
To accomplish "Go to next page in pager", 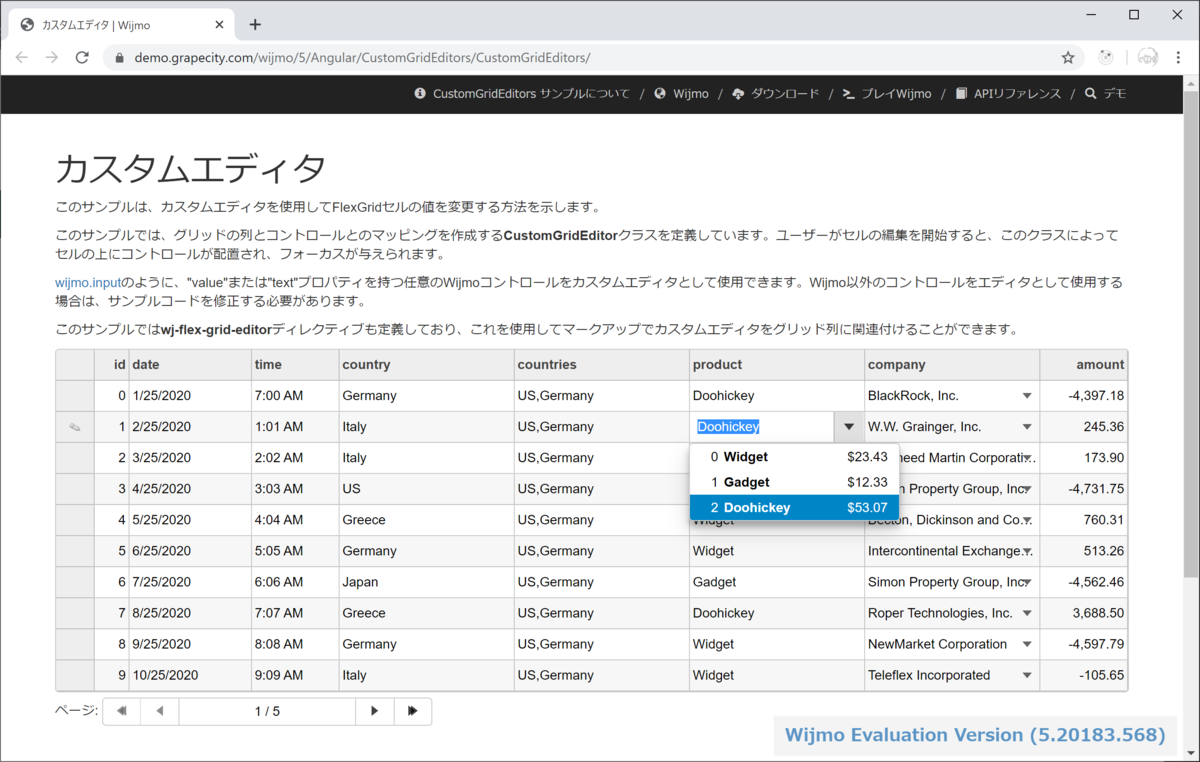I will click(375, 711).
